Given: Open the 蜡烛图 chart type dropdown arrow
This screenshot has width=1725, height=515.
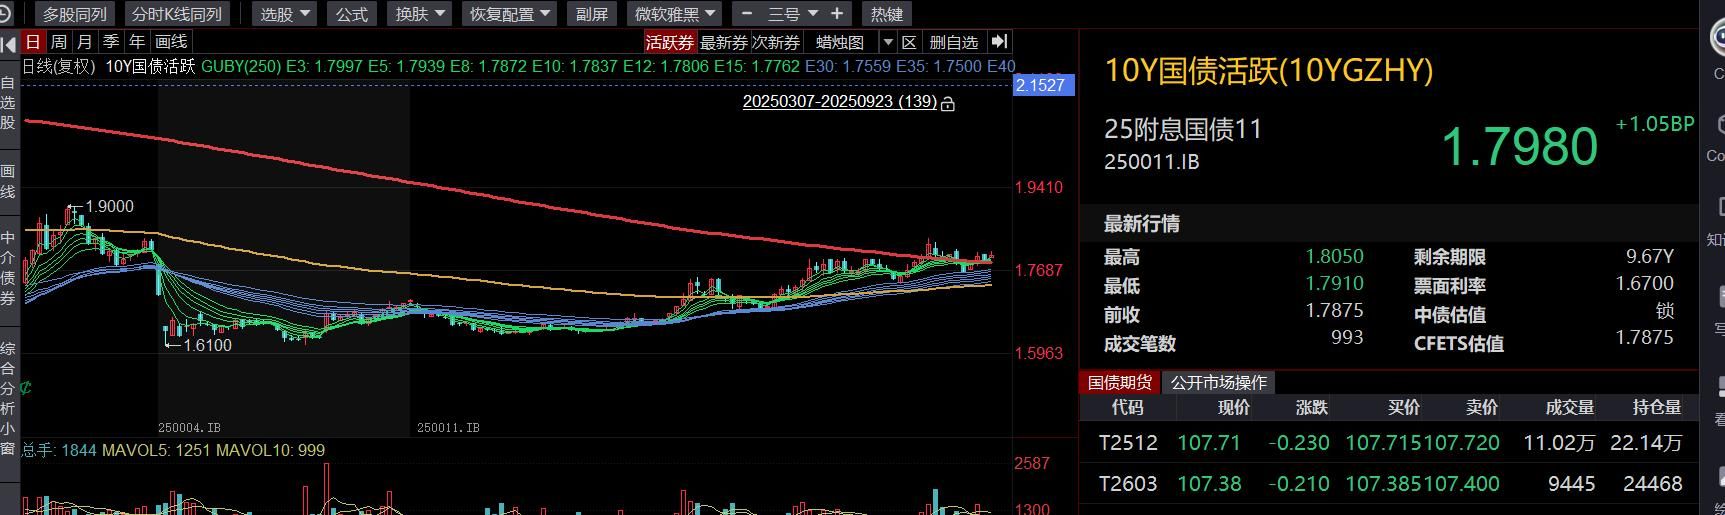Looking at the screenshot, I should 886,42.
